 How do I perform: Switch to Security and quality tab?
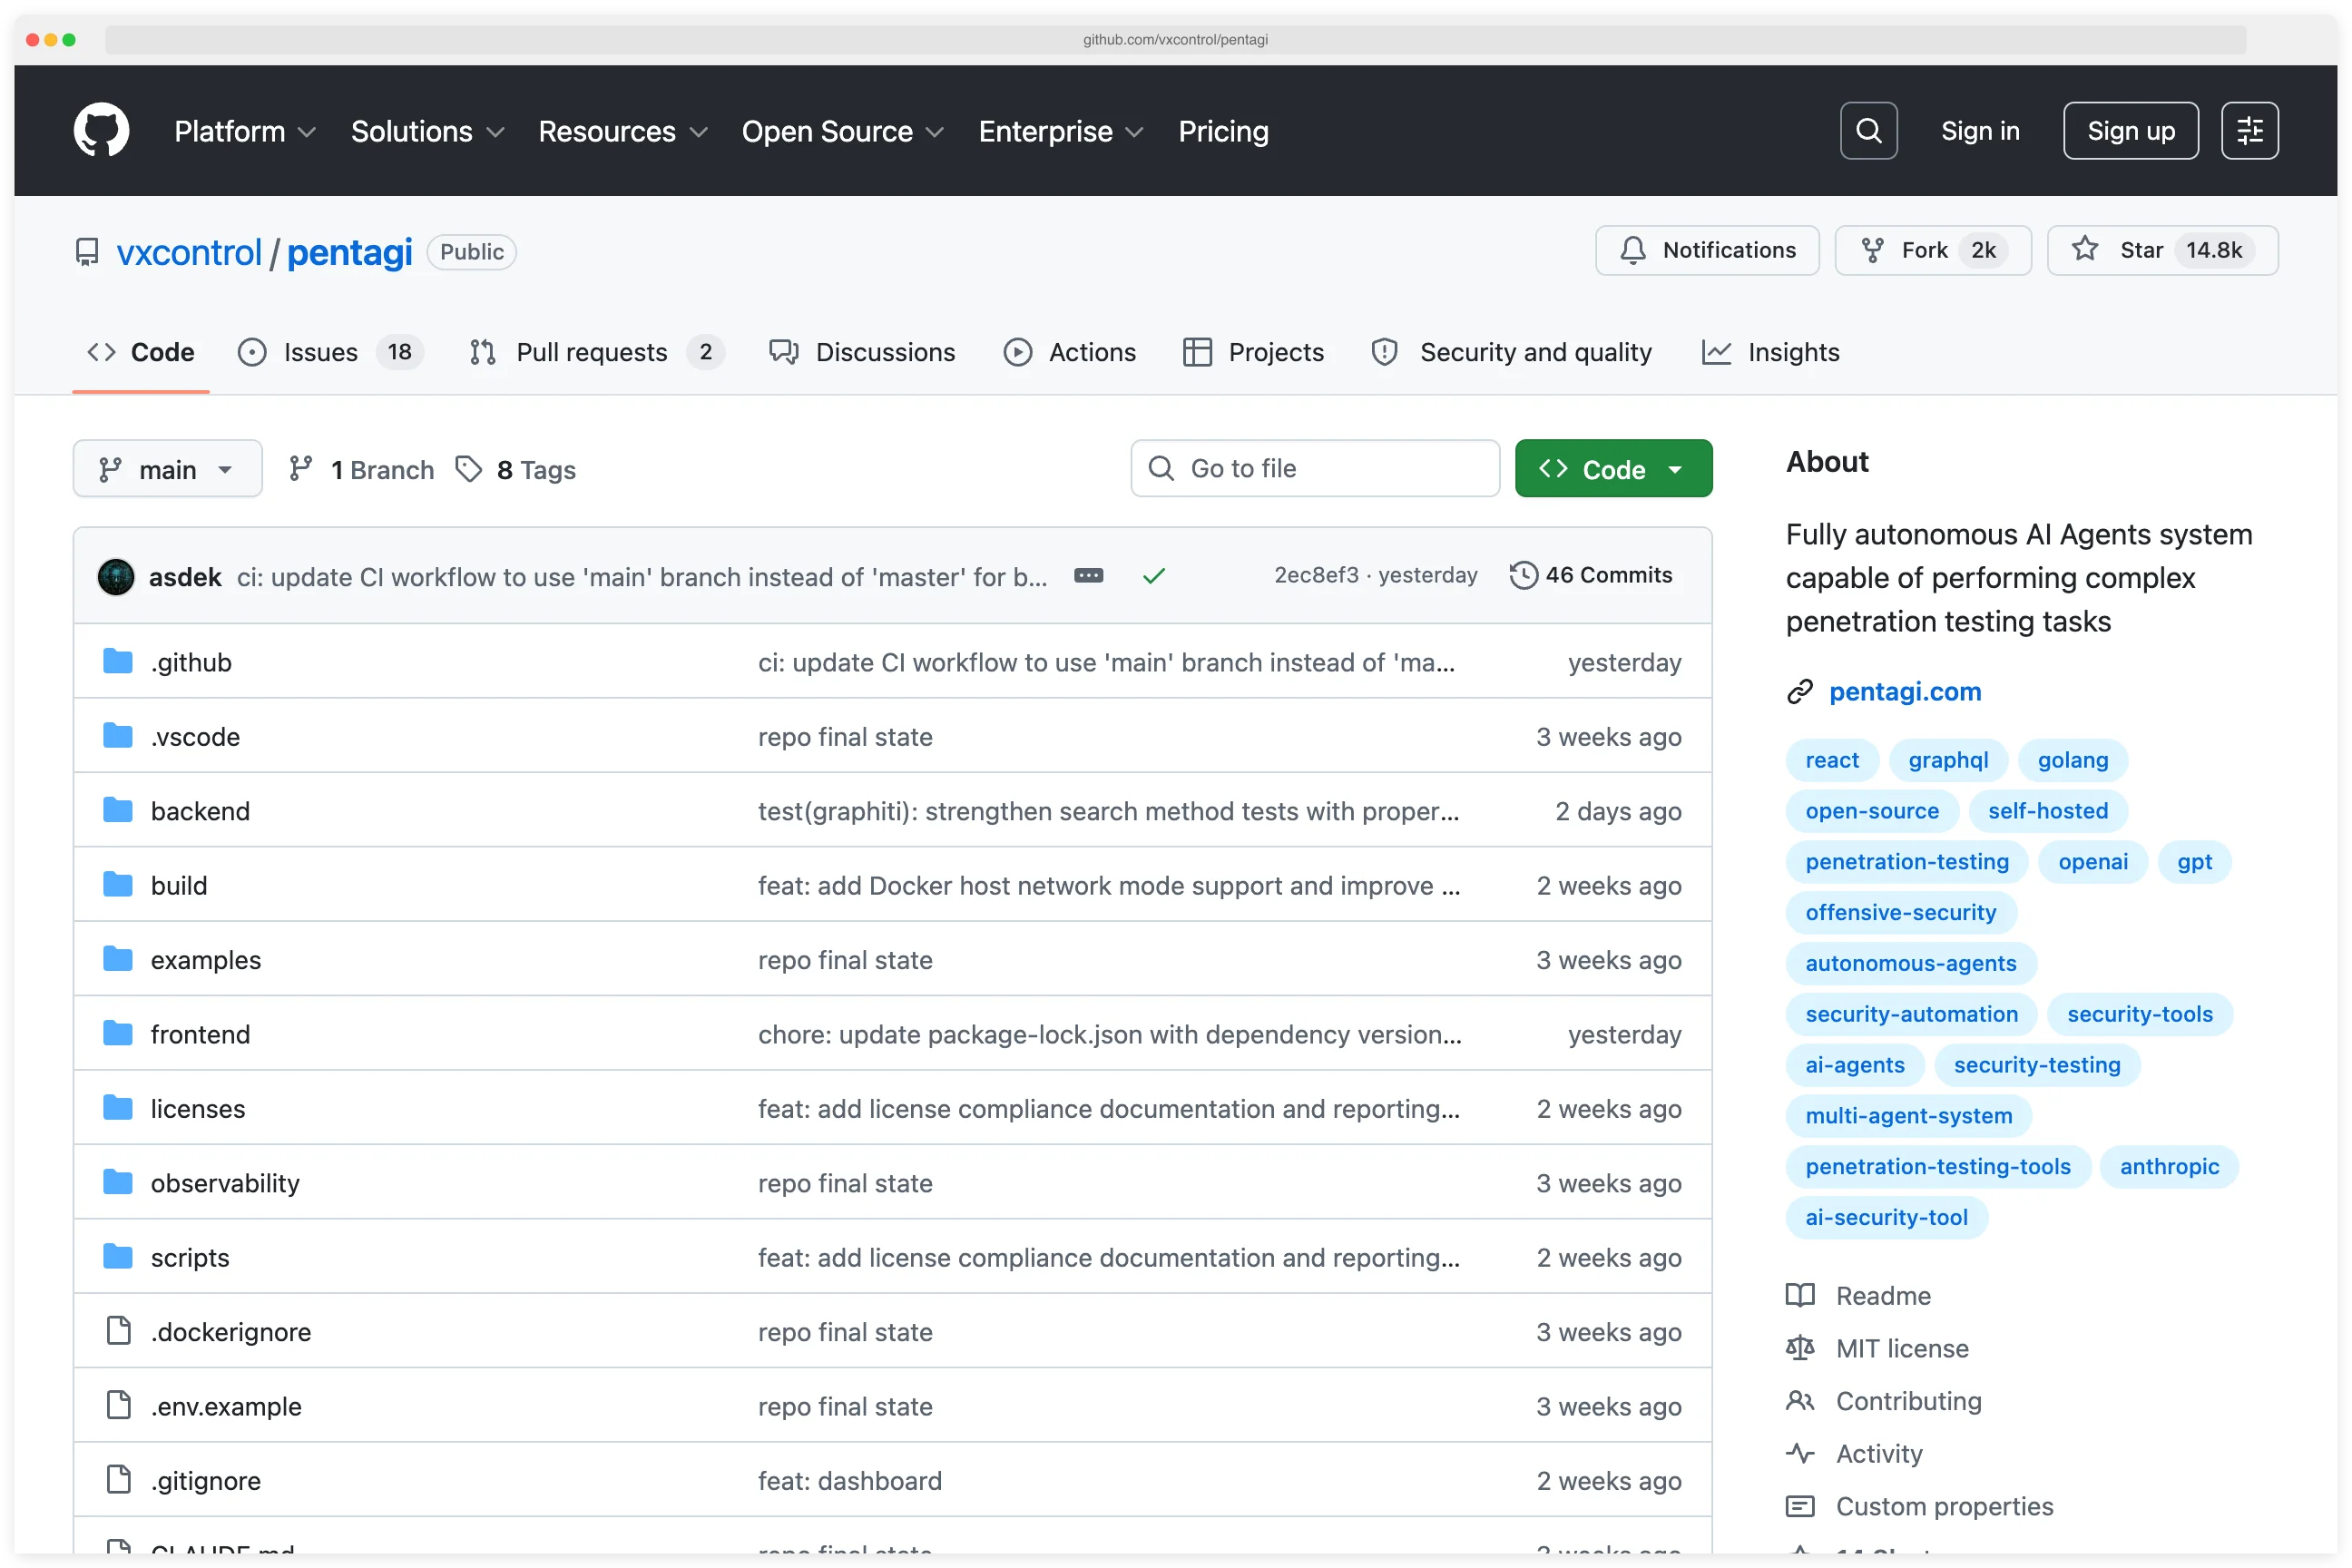pos(1511,352)
